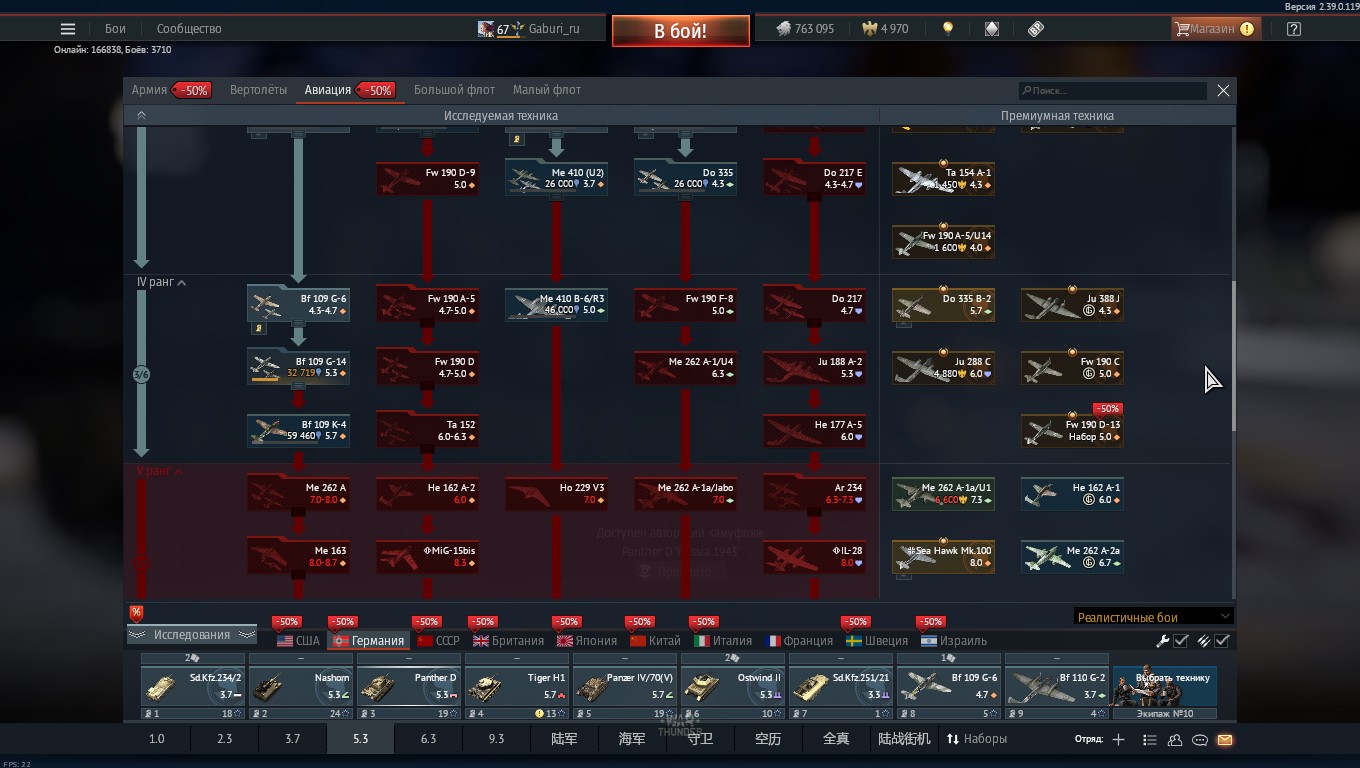The height and width of the screenshot is (768, 1360).
Task: Select the США nation
Action: 299,641
